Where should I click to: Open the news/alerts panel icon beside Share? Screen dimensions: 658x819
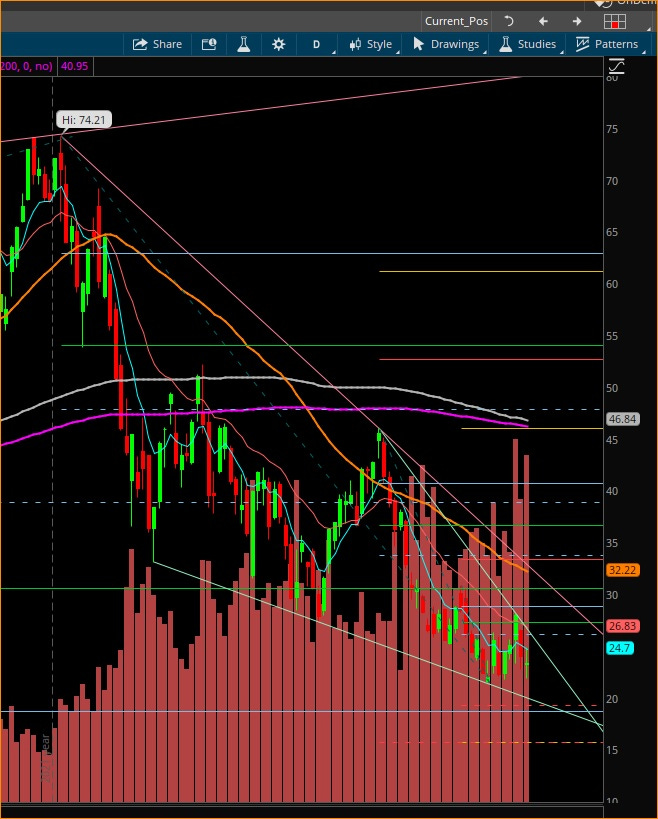209,44
